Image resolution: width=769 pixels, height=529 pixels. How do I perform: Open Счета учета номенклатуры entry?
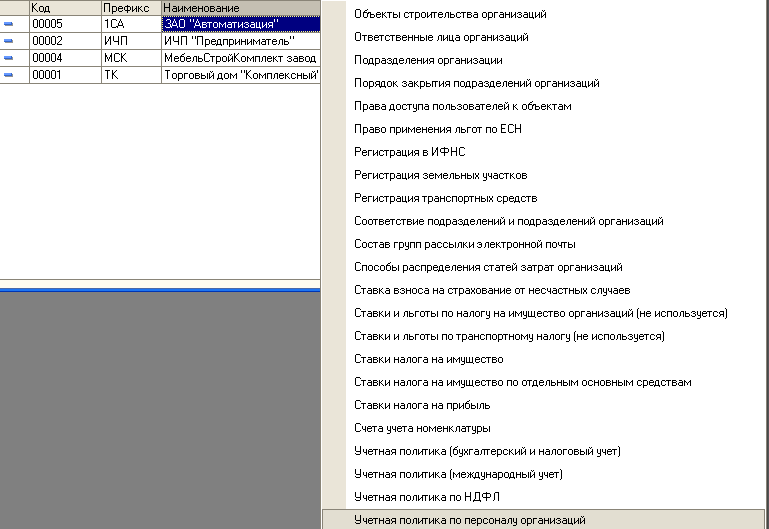click(422, 428)
